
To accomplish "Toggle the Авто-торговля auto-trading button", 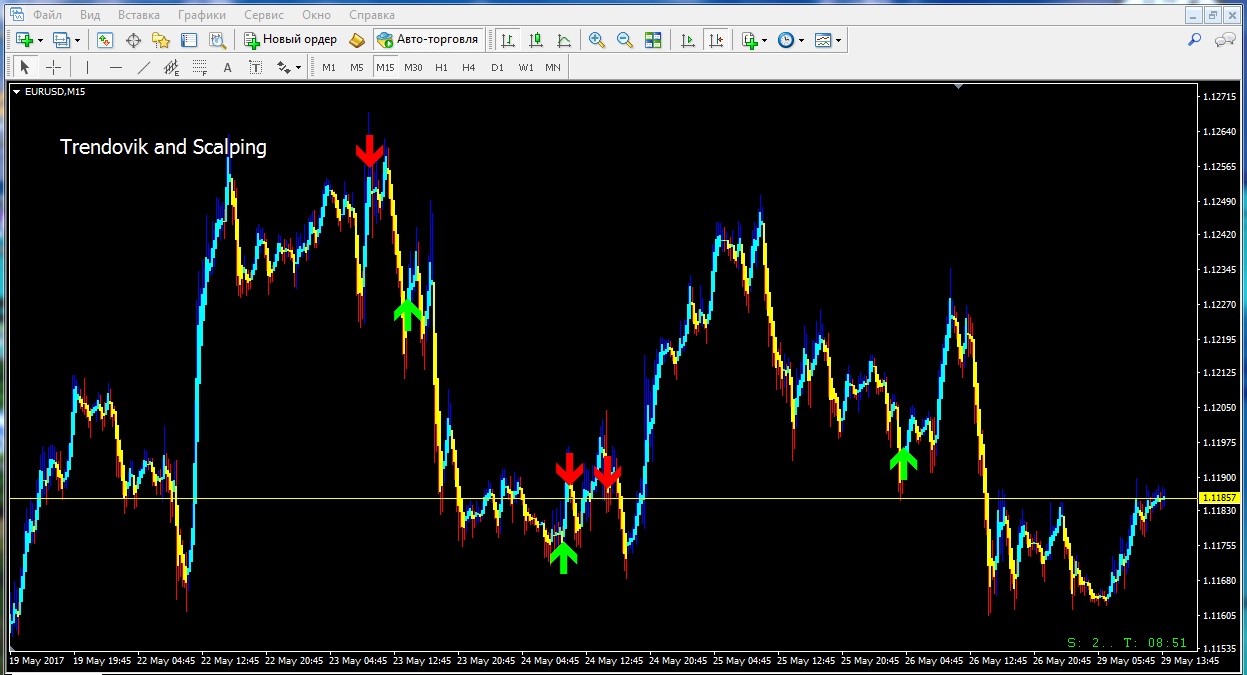I will click(429, 40).
